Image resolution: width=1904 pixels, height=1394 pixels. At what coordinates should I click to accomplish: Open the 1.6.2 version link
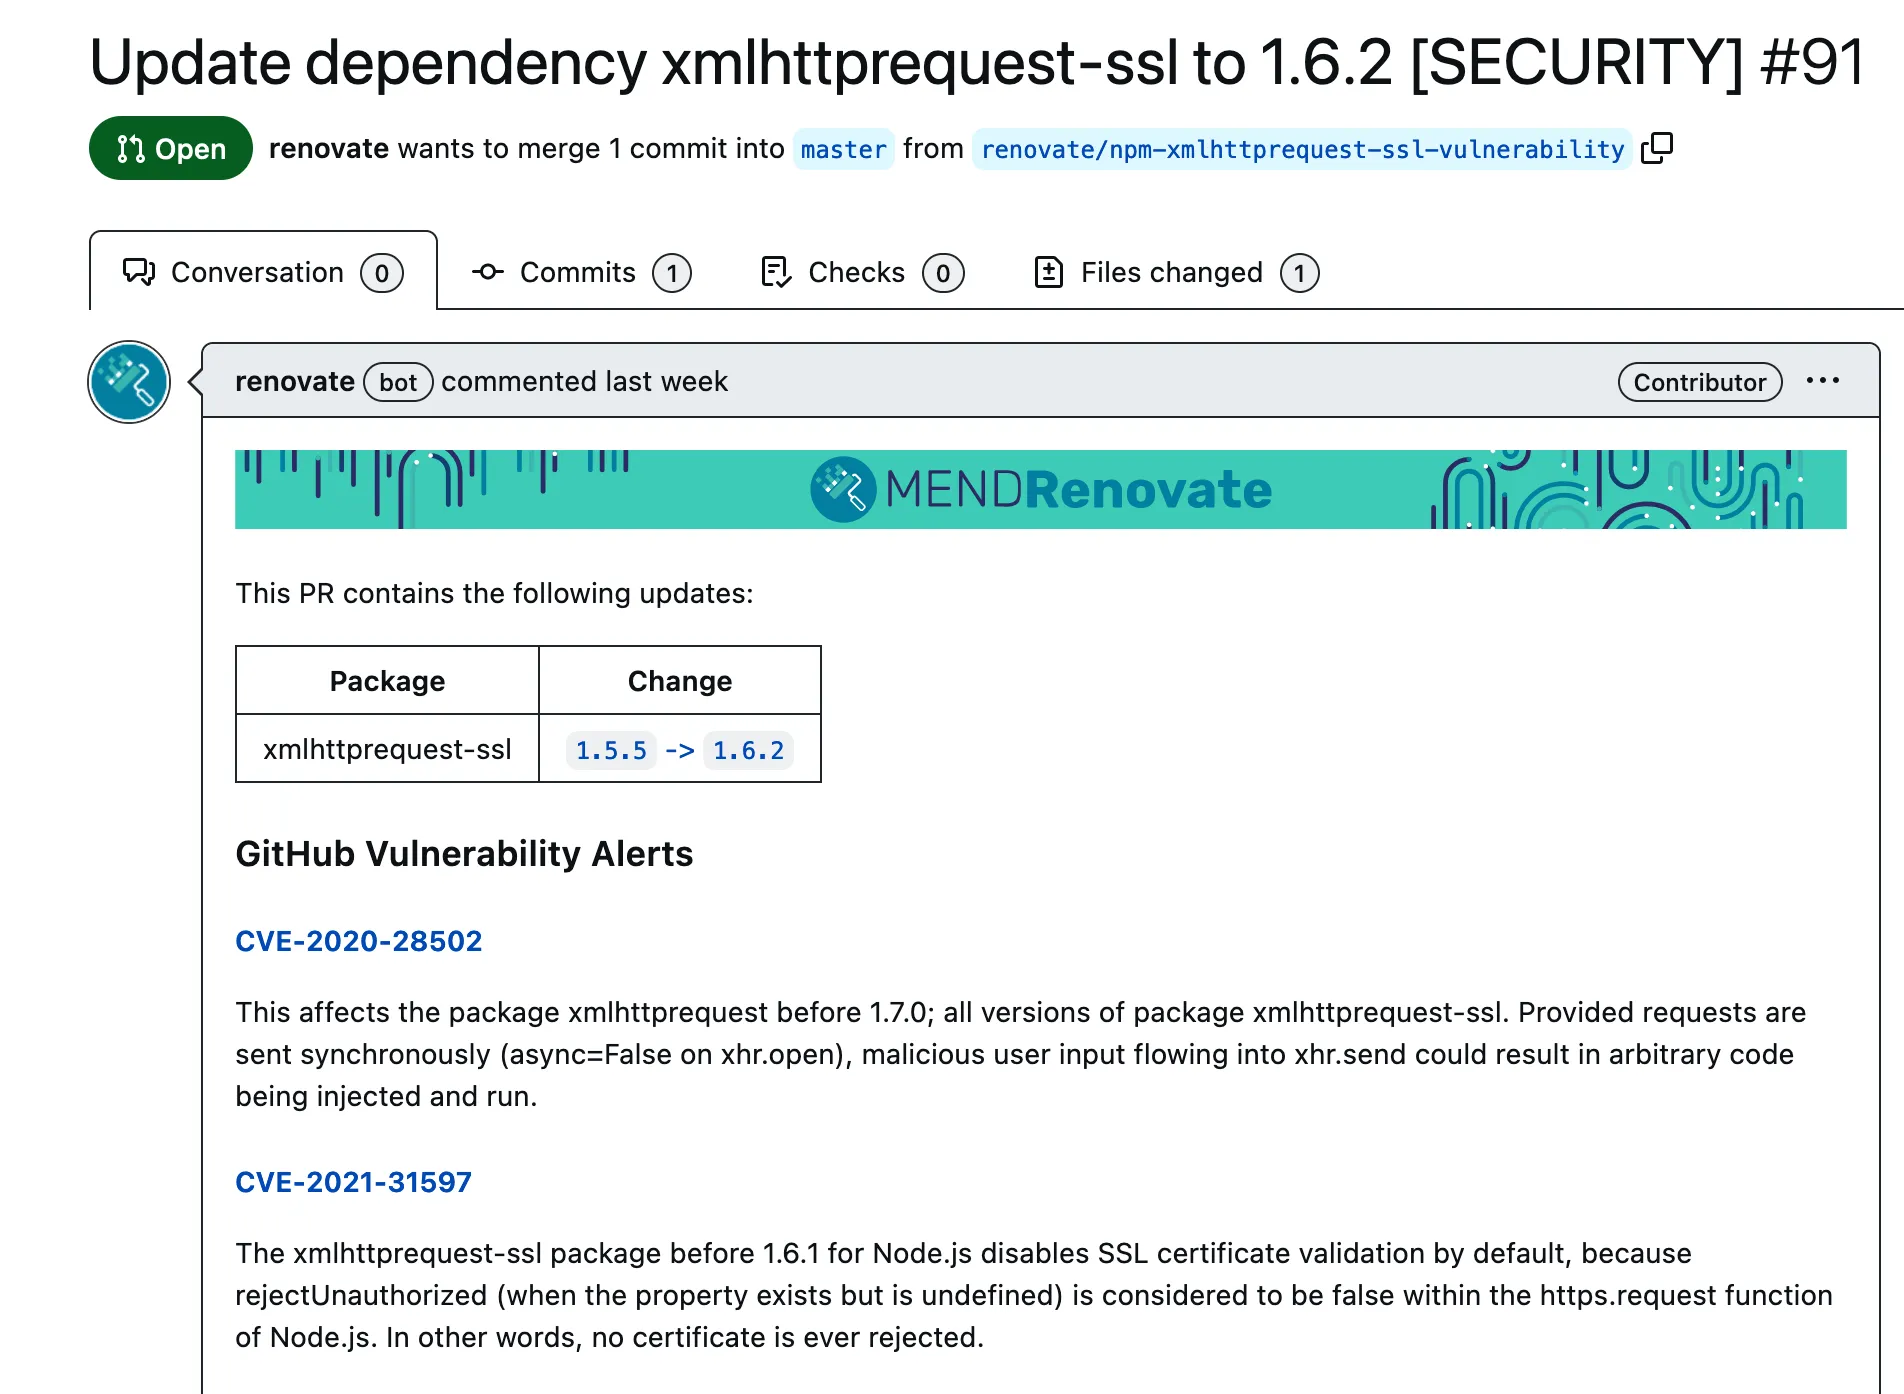(x=748, y=749)
